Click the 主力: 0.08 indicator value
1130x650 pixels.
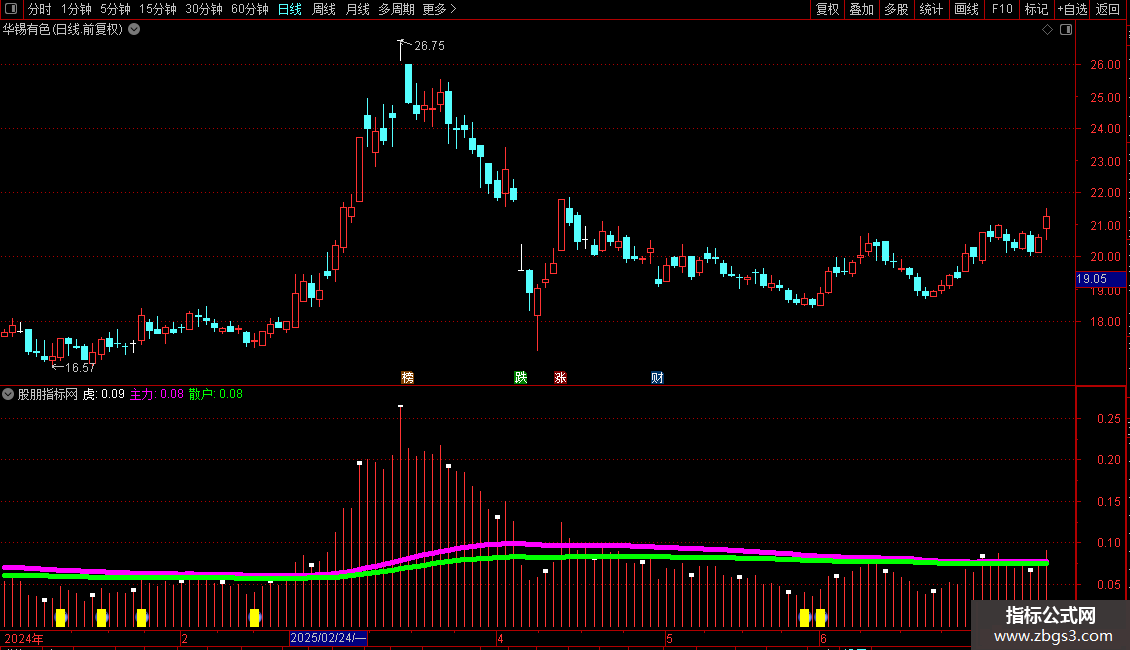coord(156,394)
